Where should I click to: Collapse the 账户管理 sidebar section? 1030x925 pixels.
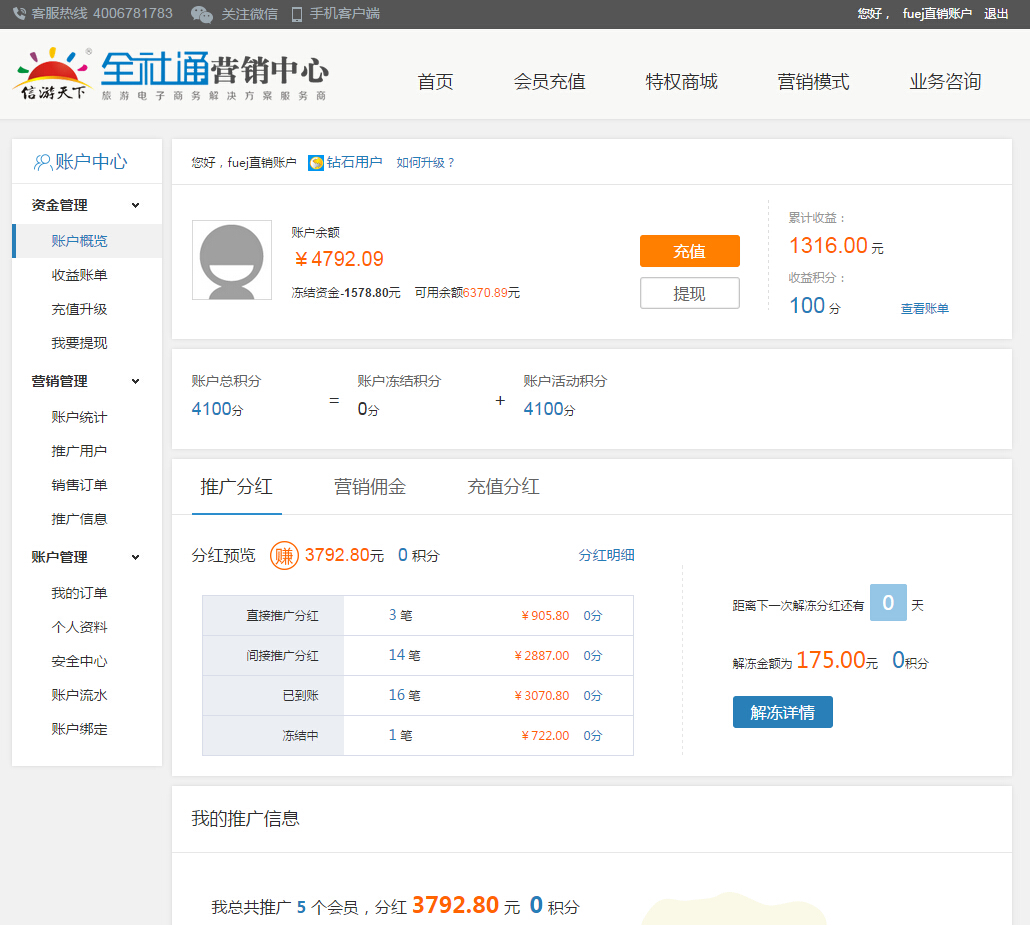coord(135,557)
